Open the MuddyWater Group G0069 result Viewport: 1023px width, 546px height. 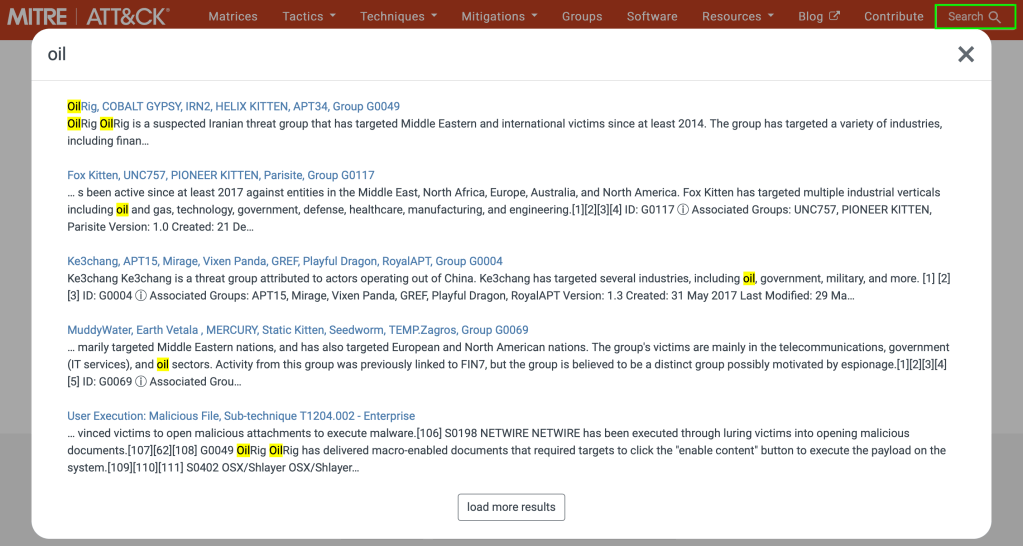(297, 330)
